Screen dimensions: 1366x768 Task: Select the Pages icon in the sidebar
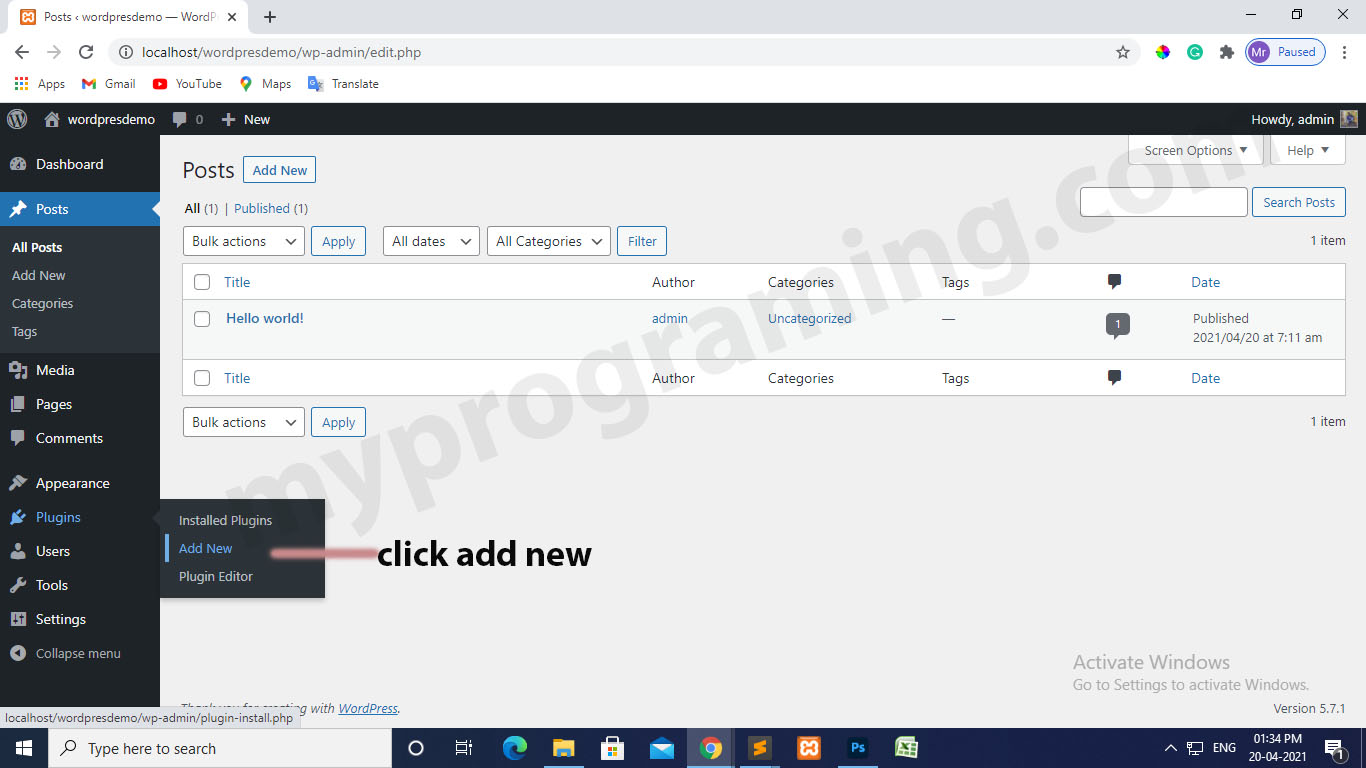(21, 404)
